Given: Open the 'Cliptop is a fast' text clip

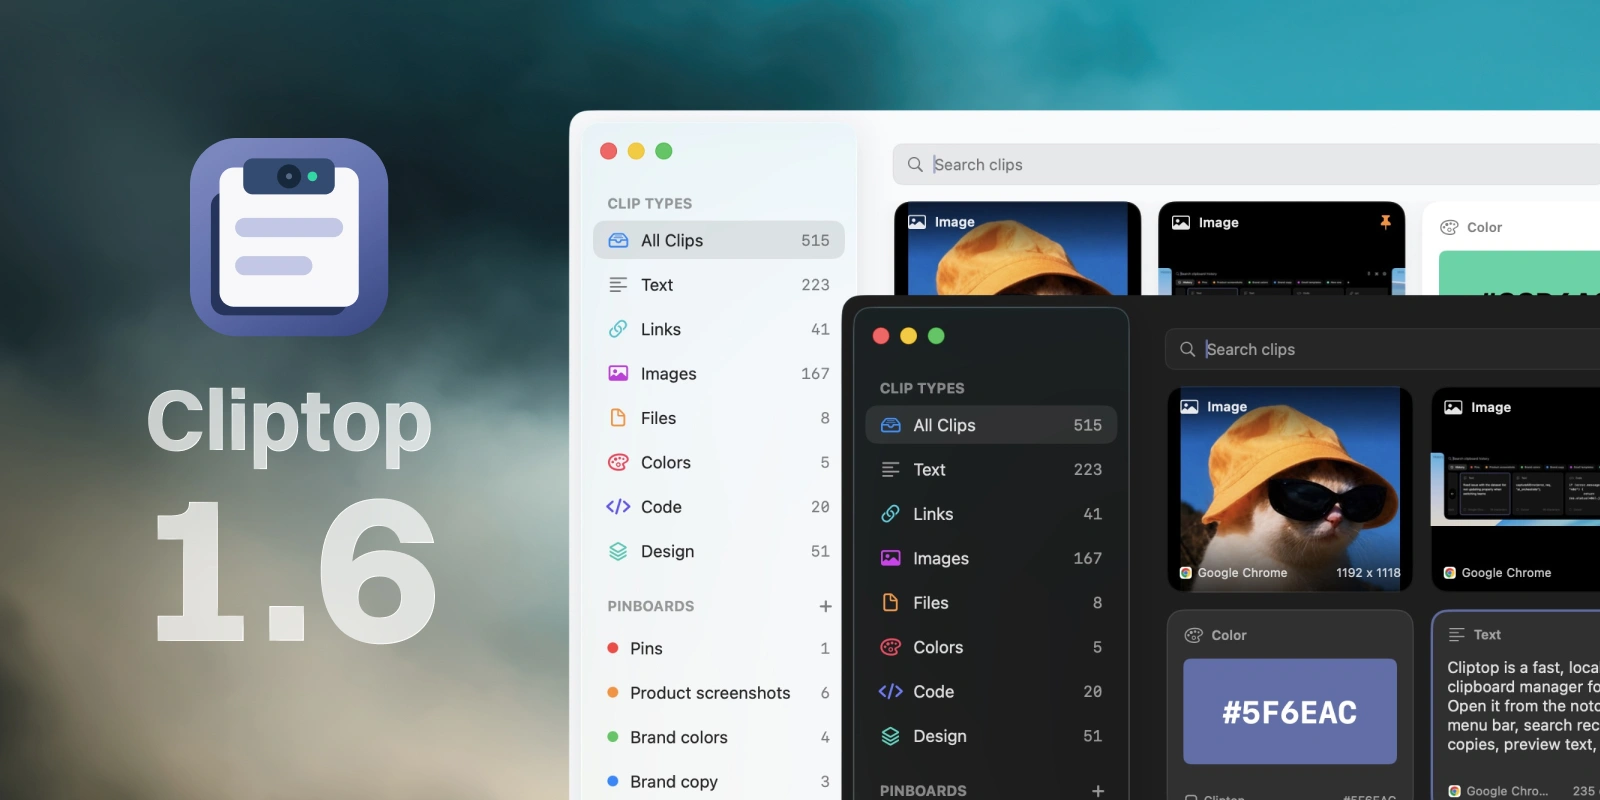Looking at the screenshot, I should click(1516, 705).
